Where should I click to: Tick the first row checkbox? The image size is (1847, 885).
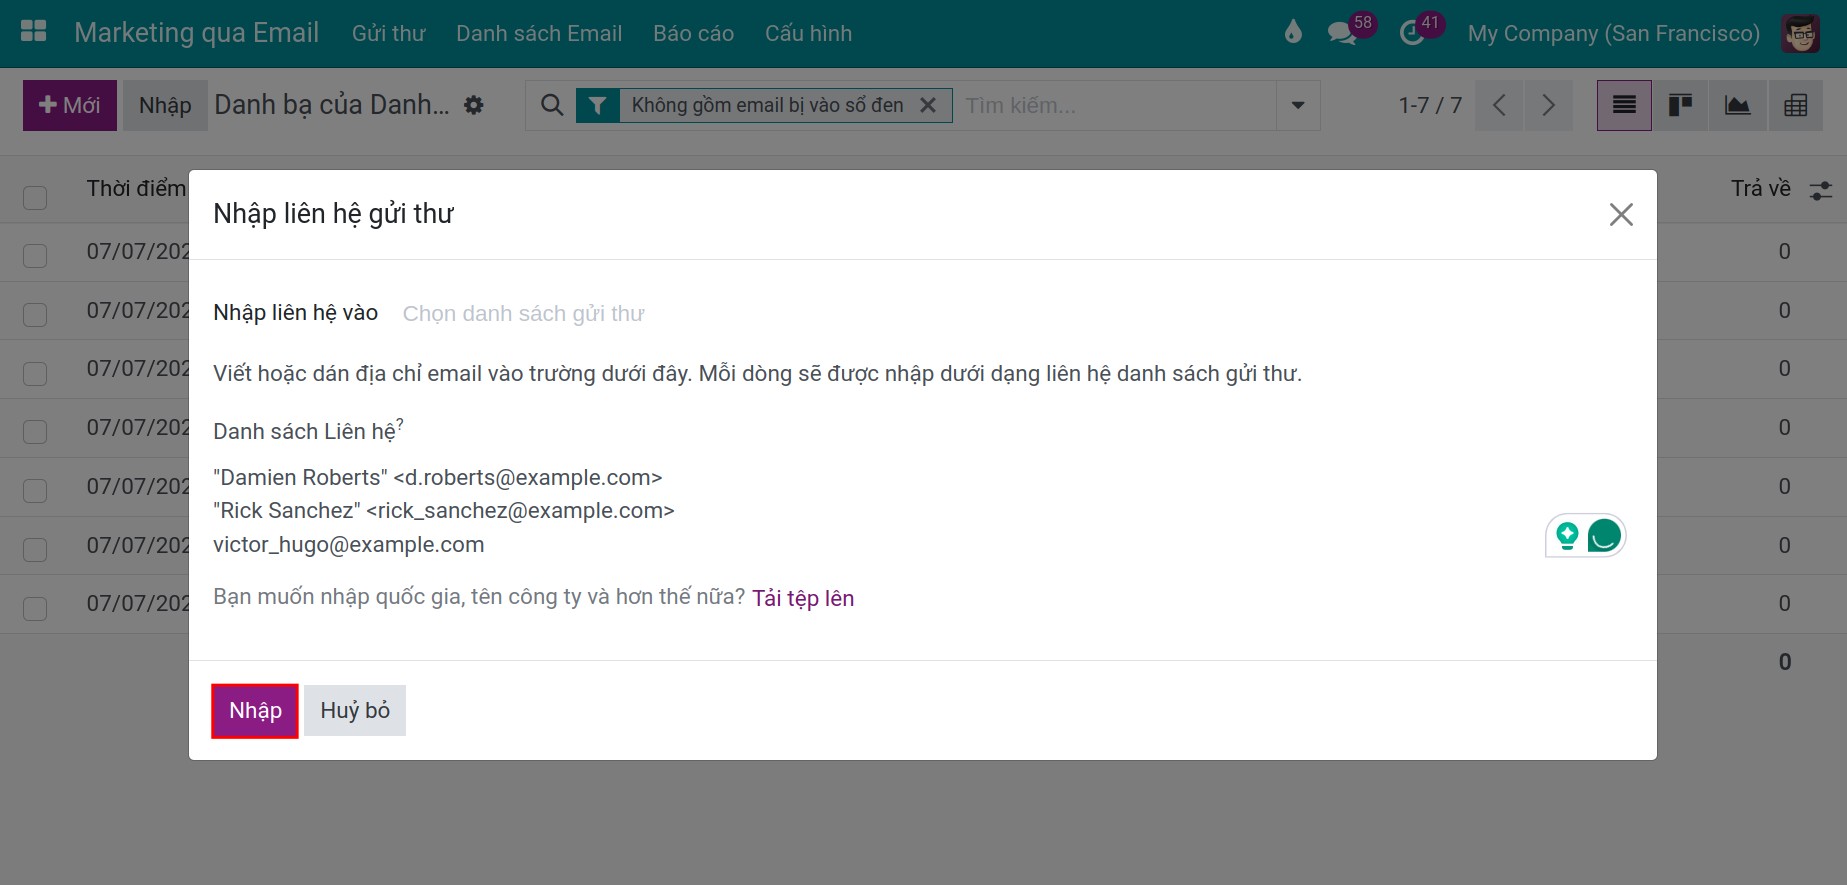click(35, 255)
